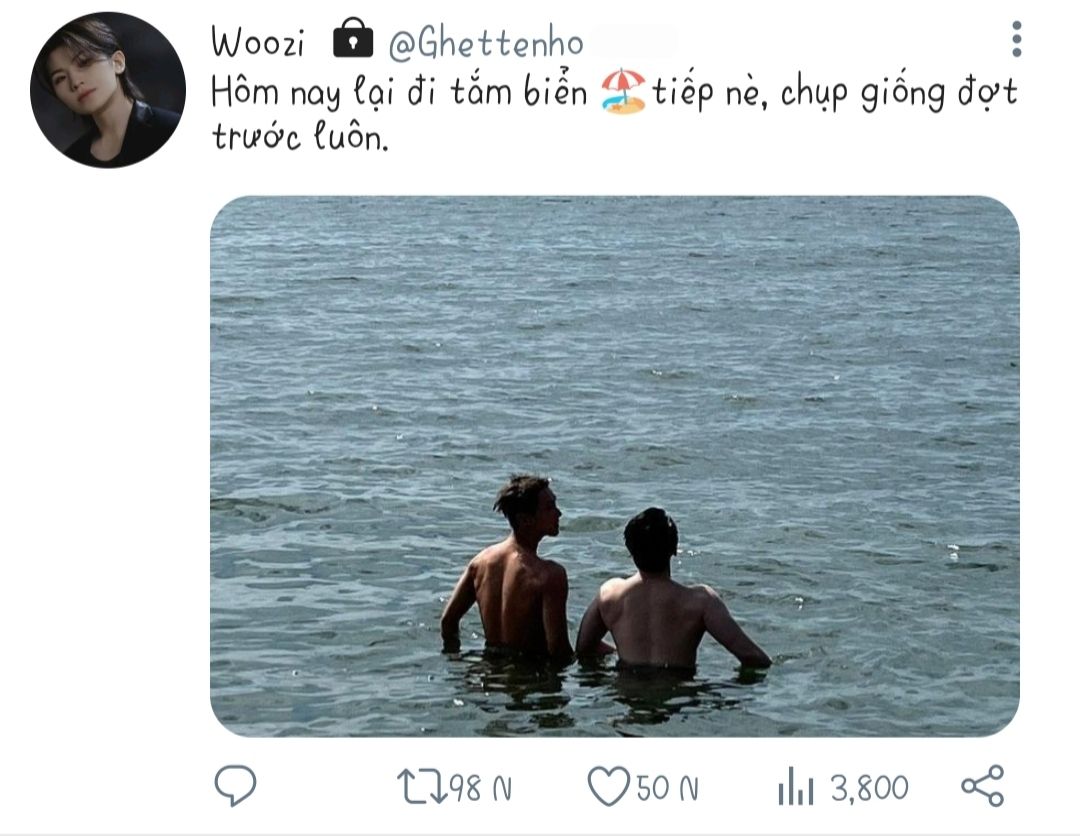
Task: Click the tweet text starting with Hôm nay
Action: [x=400, y=94]
